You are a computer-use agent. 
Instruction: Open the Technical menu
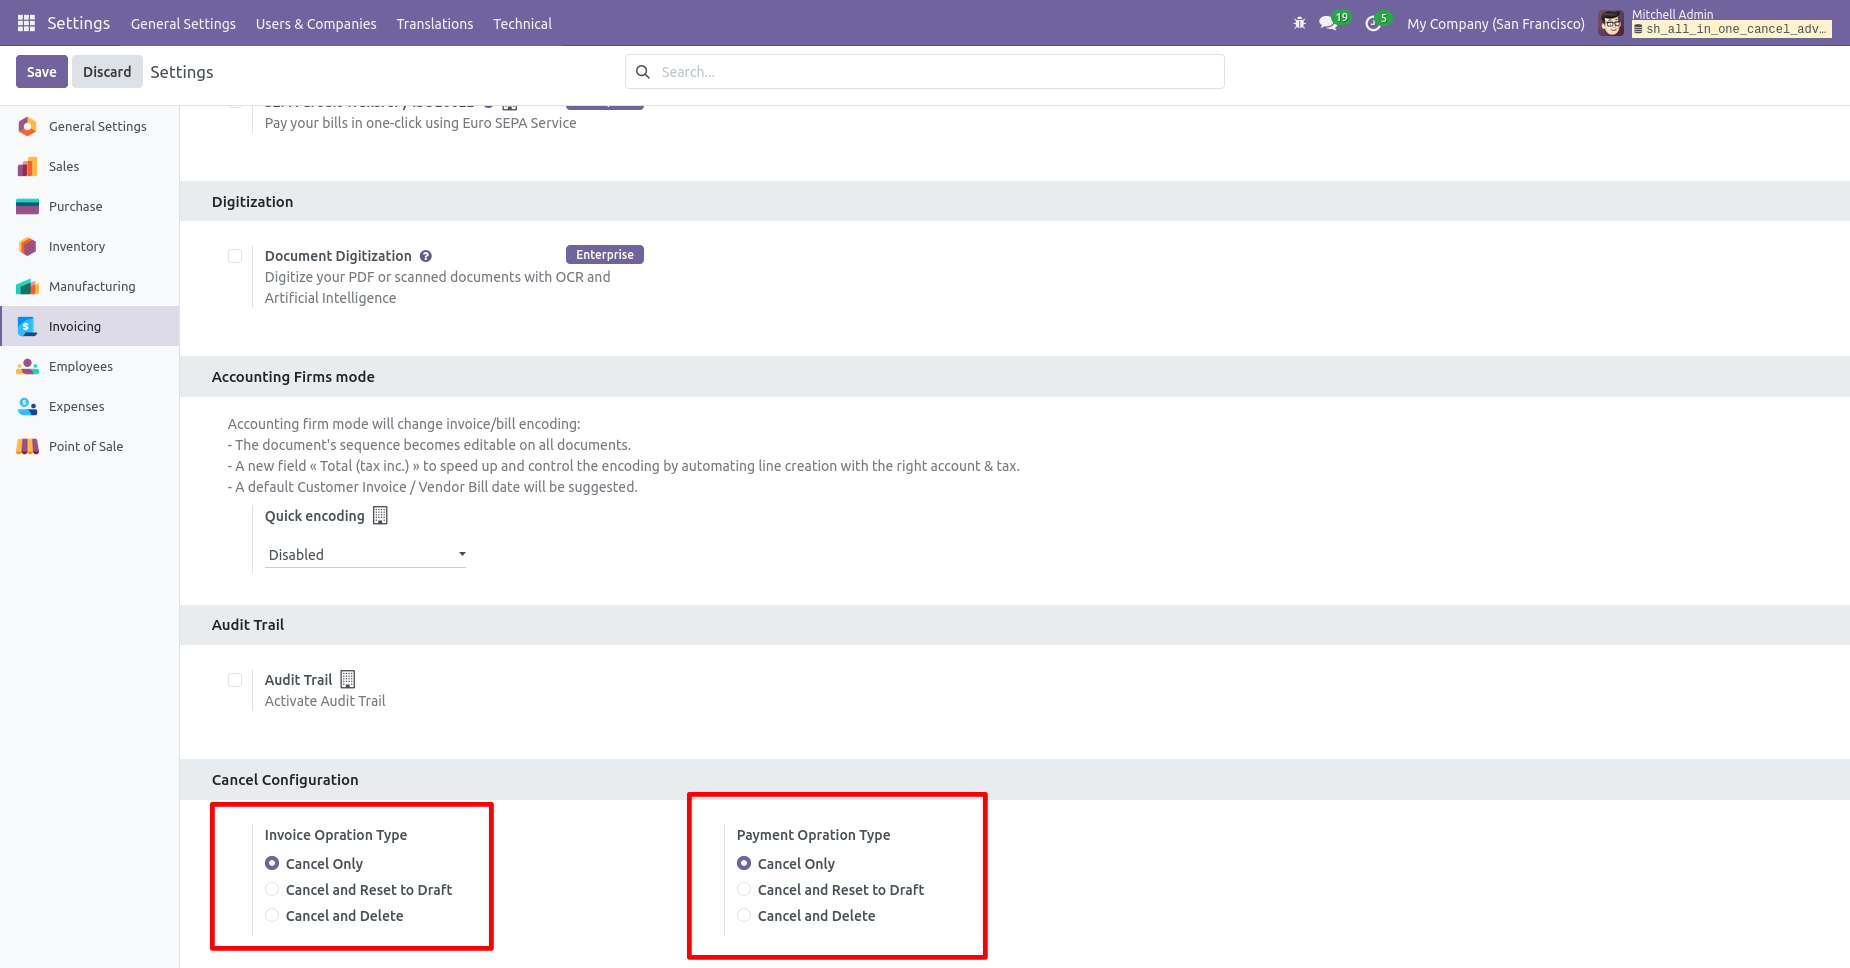click(x=522, y=24)
